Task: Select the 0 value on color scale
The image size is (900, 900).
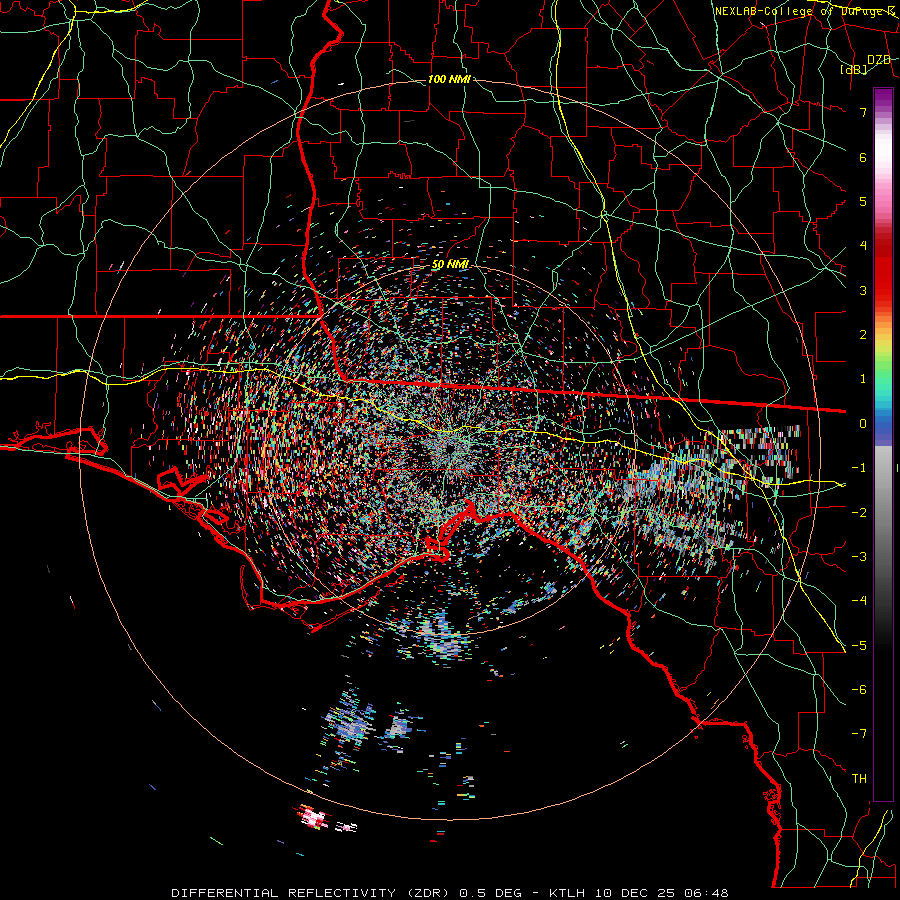Action: (x=863, y=424)
